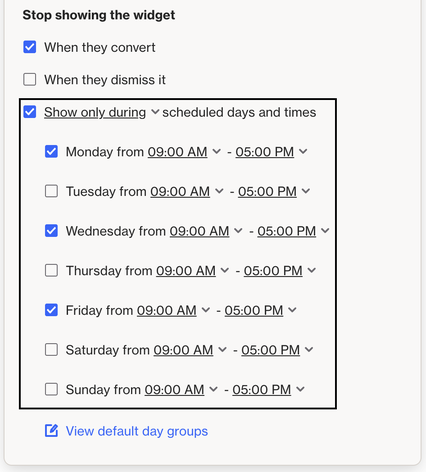Enable the Tuesday schedule checkbox
The image size is (426, 472).
51,191
